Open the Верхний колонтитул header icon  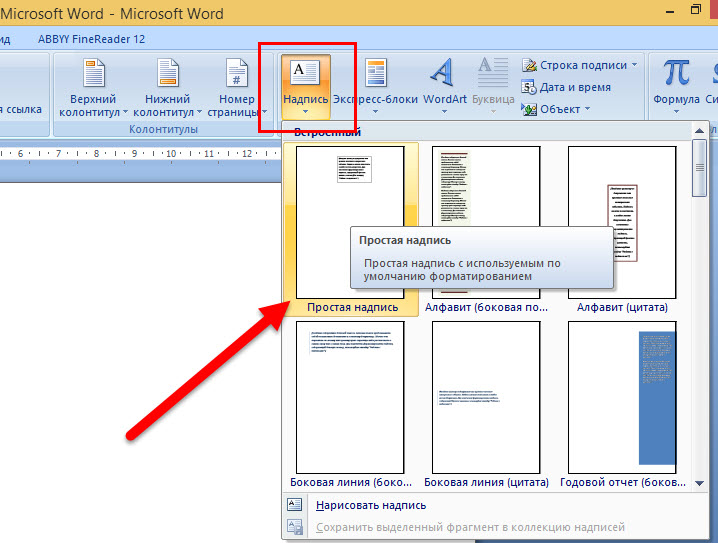[94, 73]
